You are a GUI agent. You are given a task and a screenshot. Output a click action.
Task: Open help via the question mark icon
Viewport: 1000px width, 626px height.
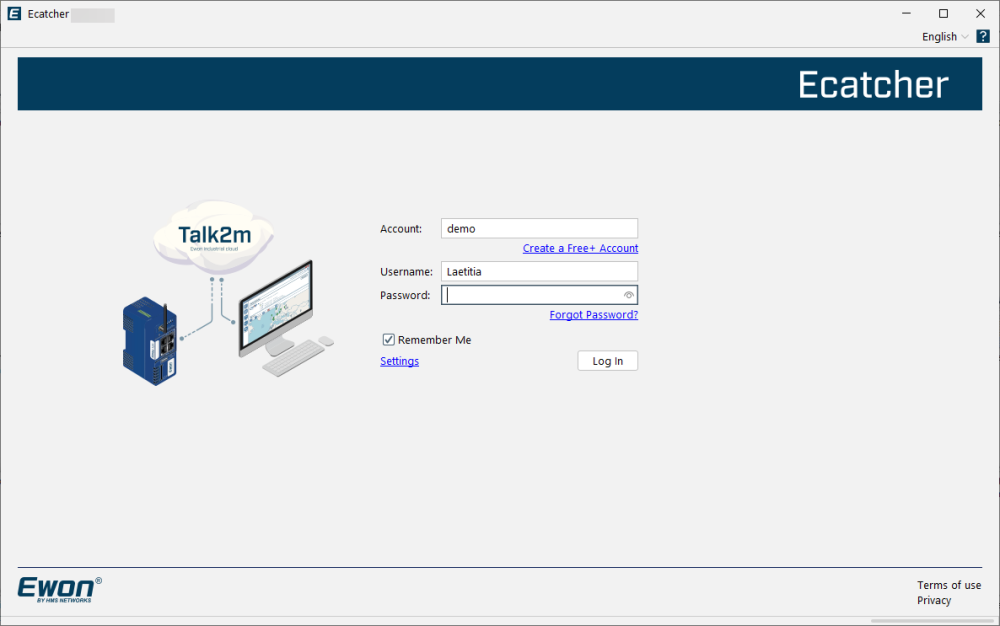coord(982,36)
